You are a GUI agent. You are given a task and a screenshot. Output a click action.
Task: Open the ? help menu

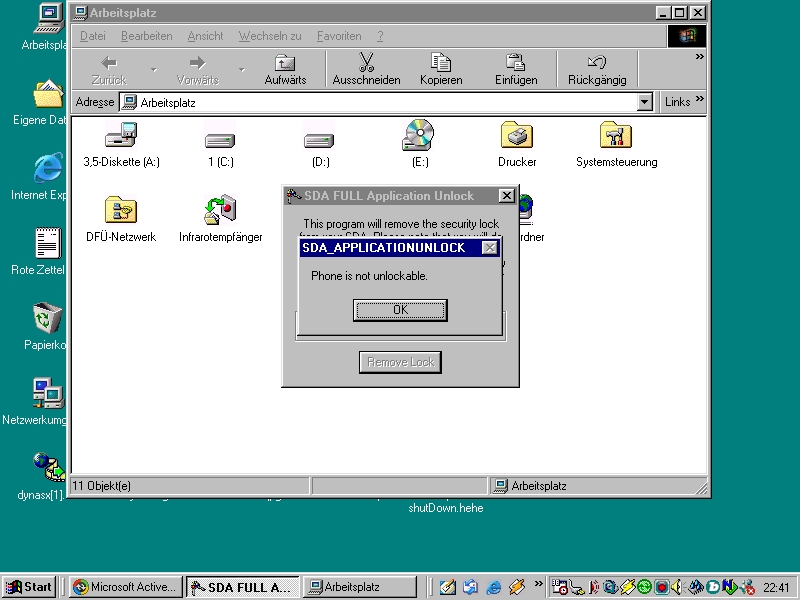coord(380,36)
